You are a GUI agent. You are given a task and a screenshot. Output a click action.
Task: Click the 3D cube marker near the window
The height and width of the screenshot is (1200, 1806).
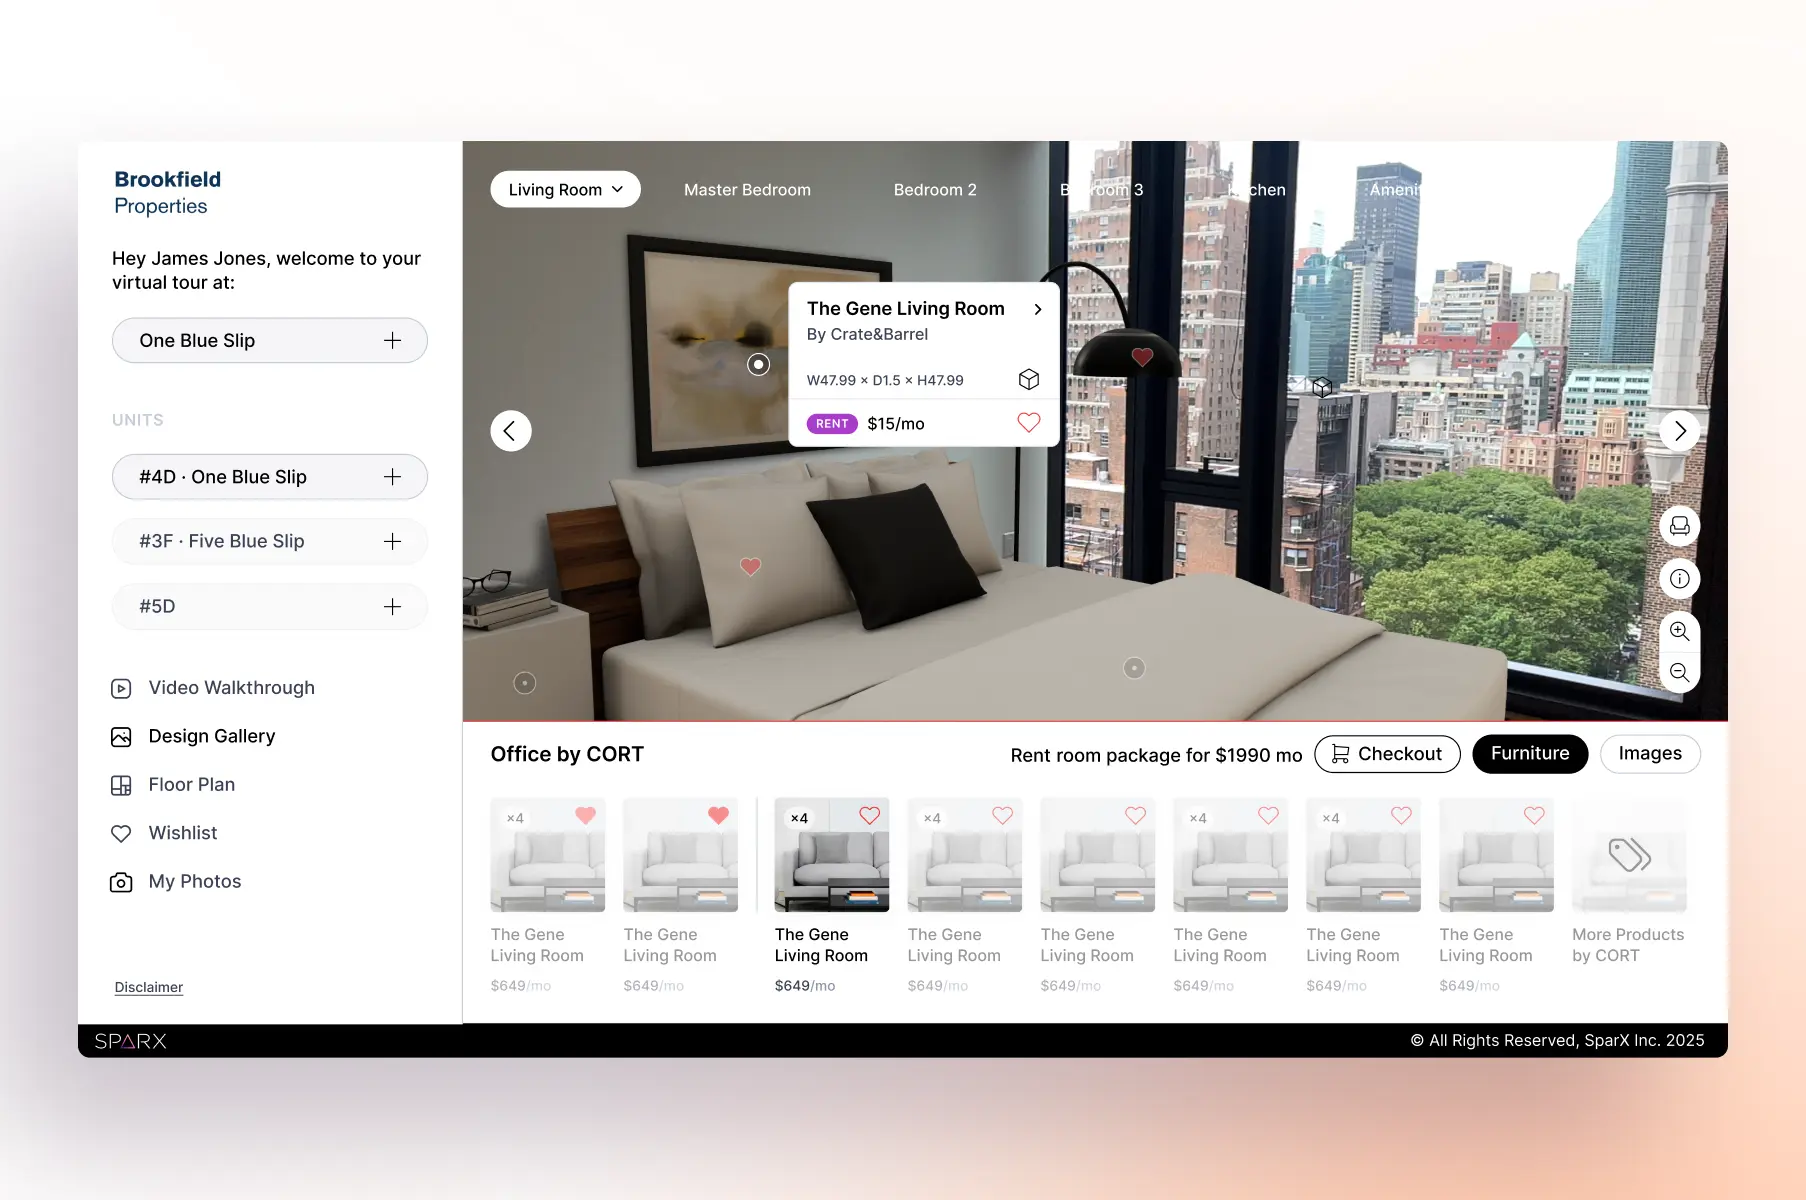click(1322, 387)
